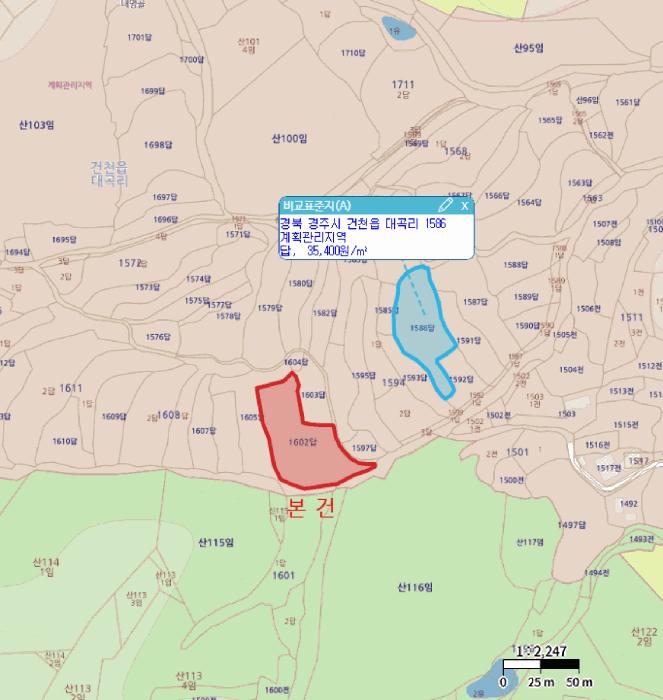Click parcel 1699답

[x=153, y=91]
